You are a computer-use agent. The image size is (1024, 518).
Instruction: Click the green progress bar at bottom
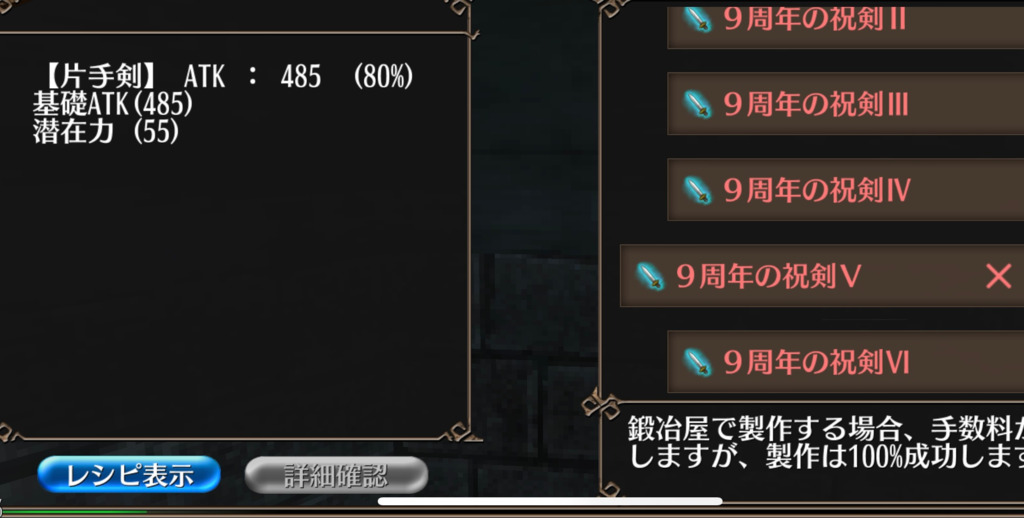[x=74, y=511]
